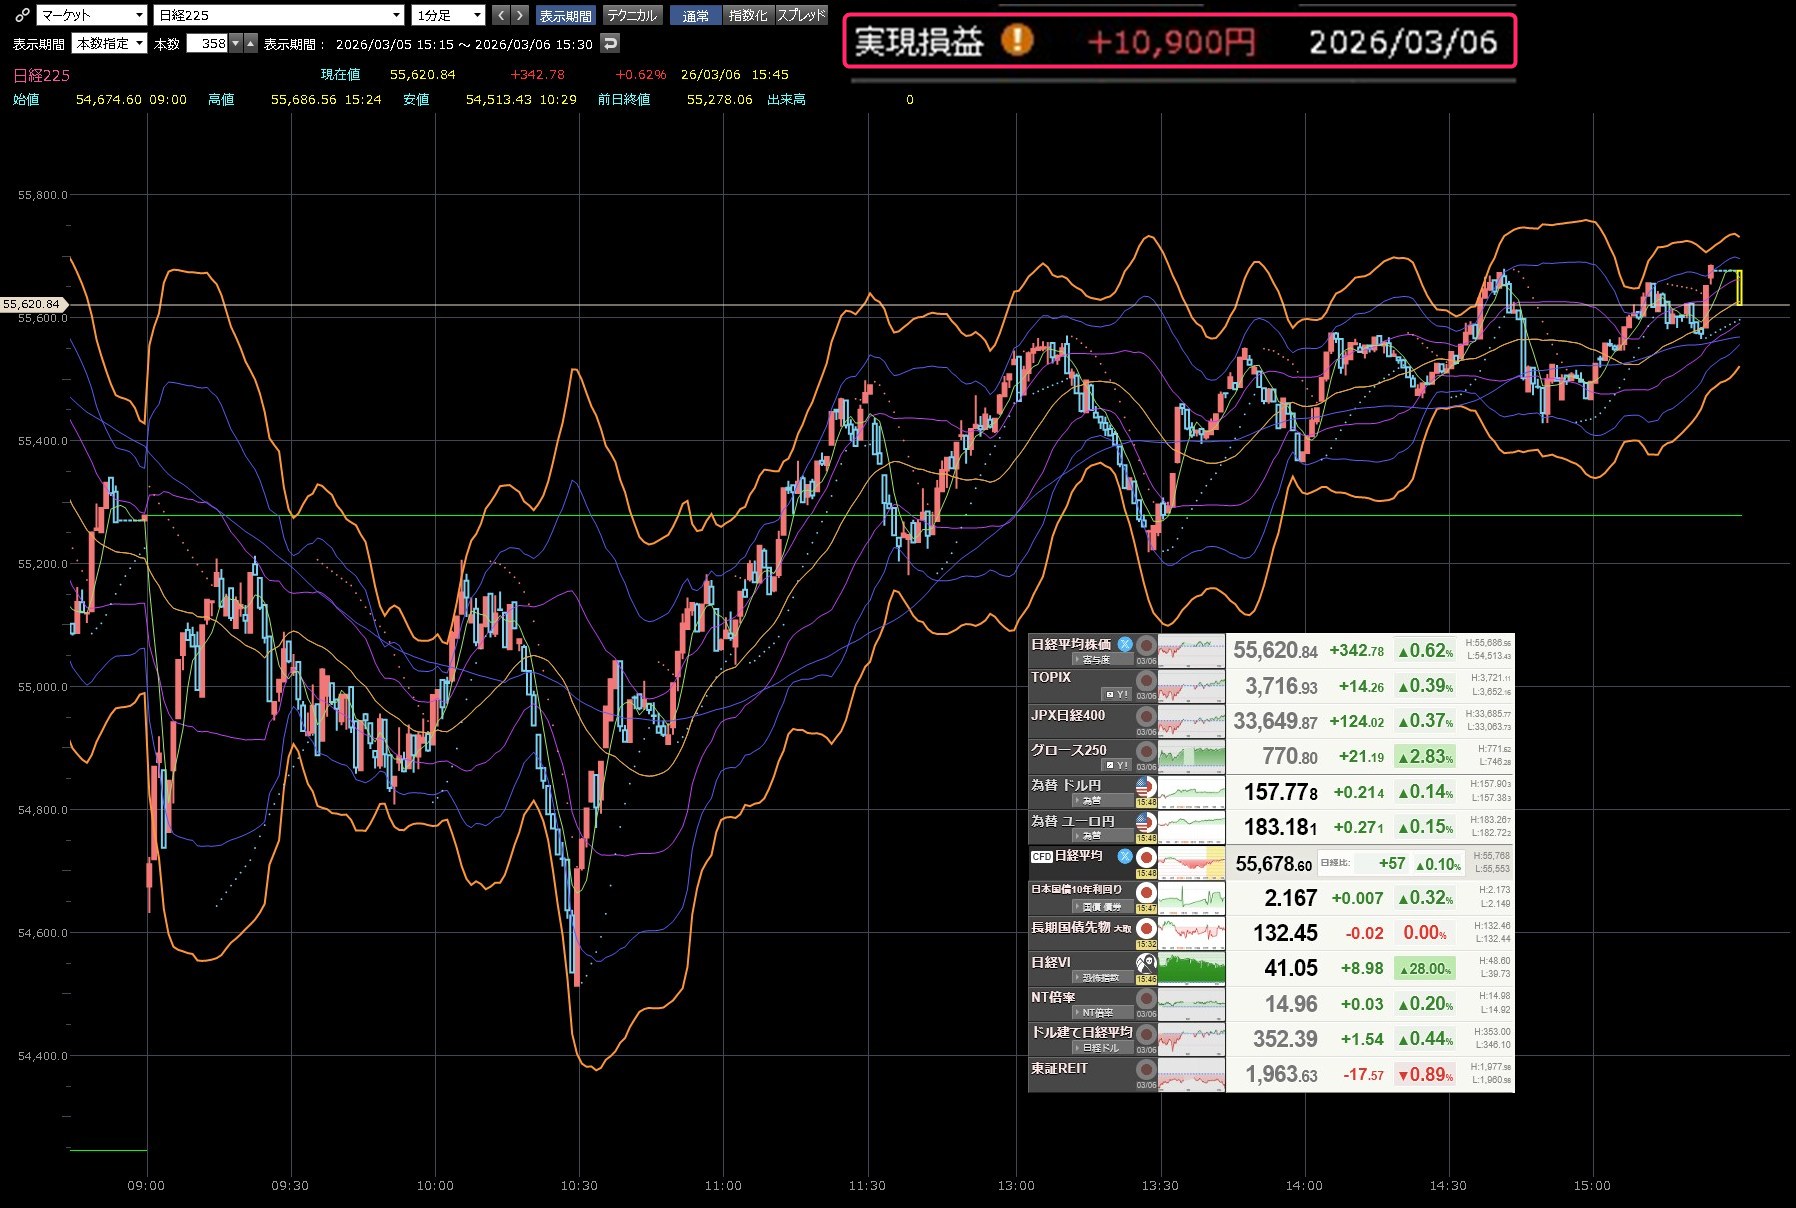The width and height of the screenshot is (1796, 1208).
Task: Click the X icon beside CFD日経平均
Action: 1125,856
